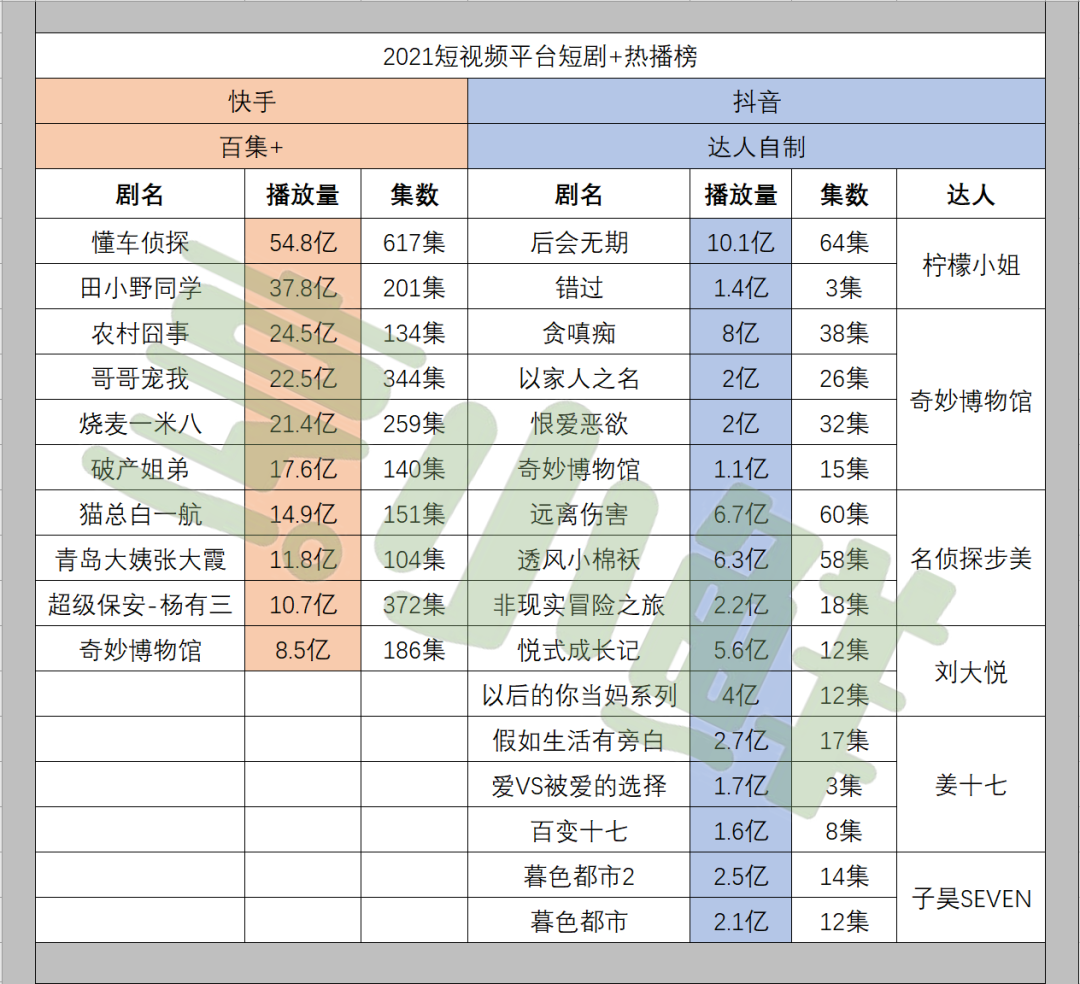Select the 32集 cell

844,423
